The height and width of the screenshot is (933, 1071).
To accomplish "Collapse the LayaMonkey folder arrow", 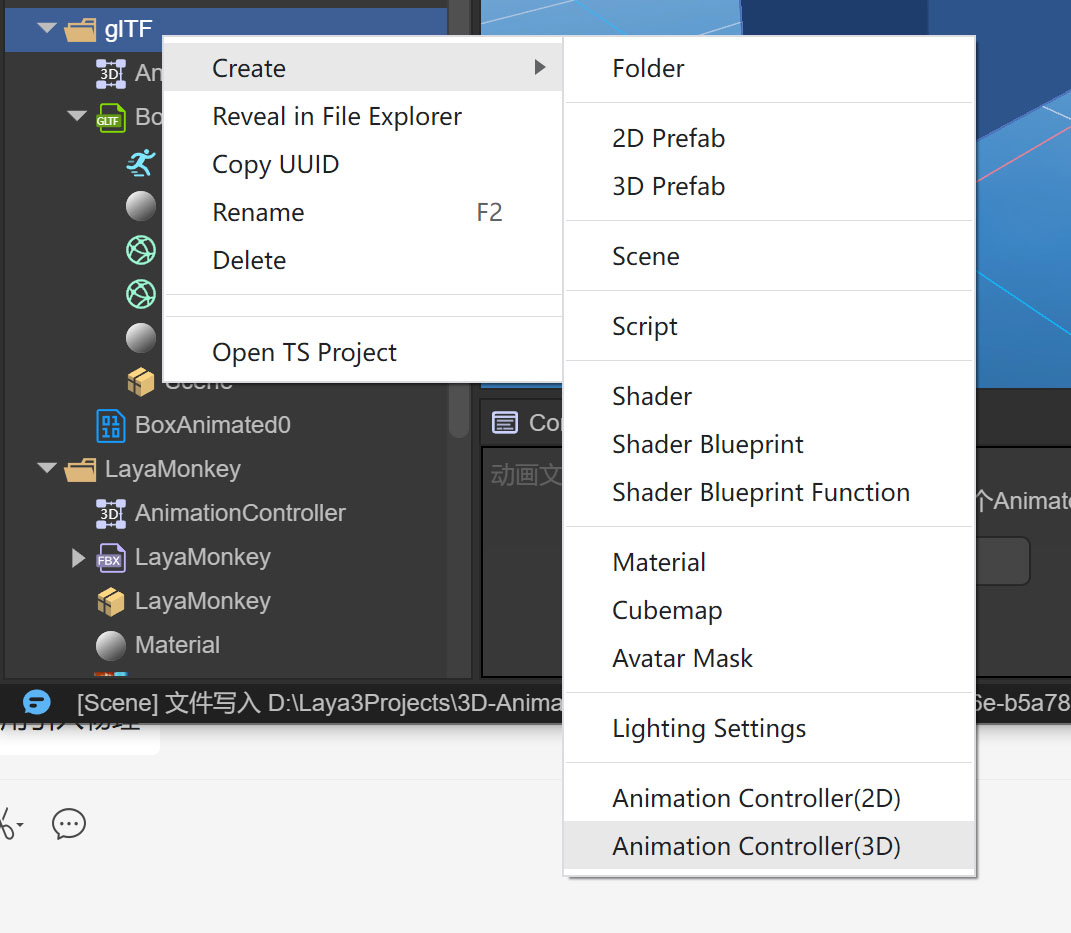I will point(47,469).
